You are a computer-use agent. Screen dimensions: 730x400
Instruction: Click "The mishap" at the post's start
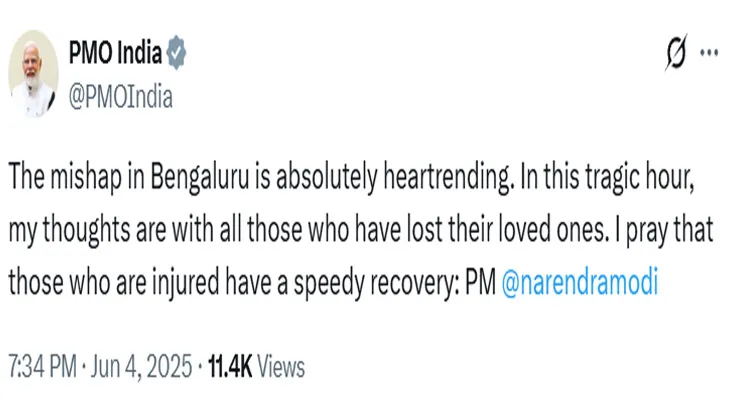click(65, 178)
